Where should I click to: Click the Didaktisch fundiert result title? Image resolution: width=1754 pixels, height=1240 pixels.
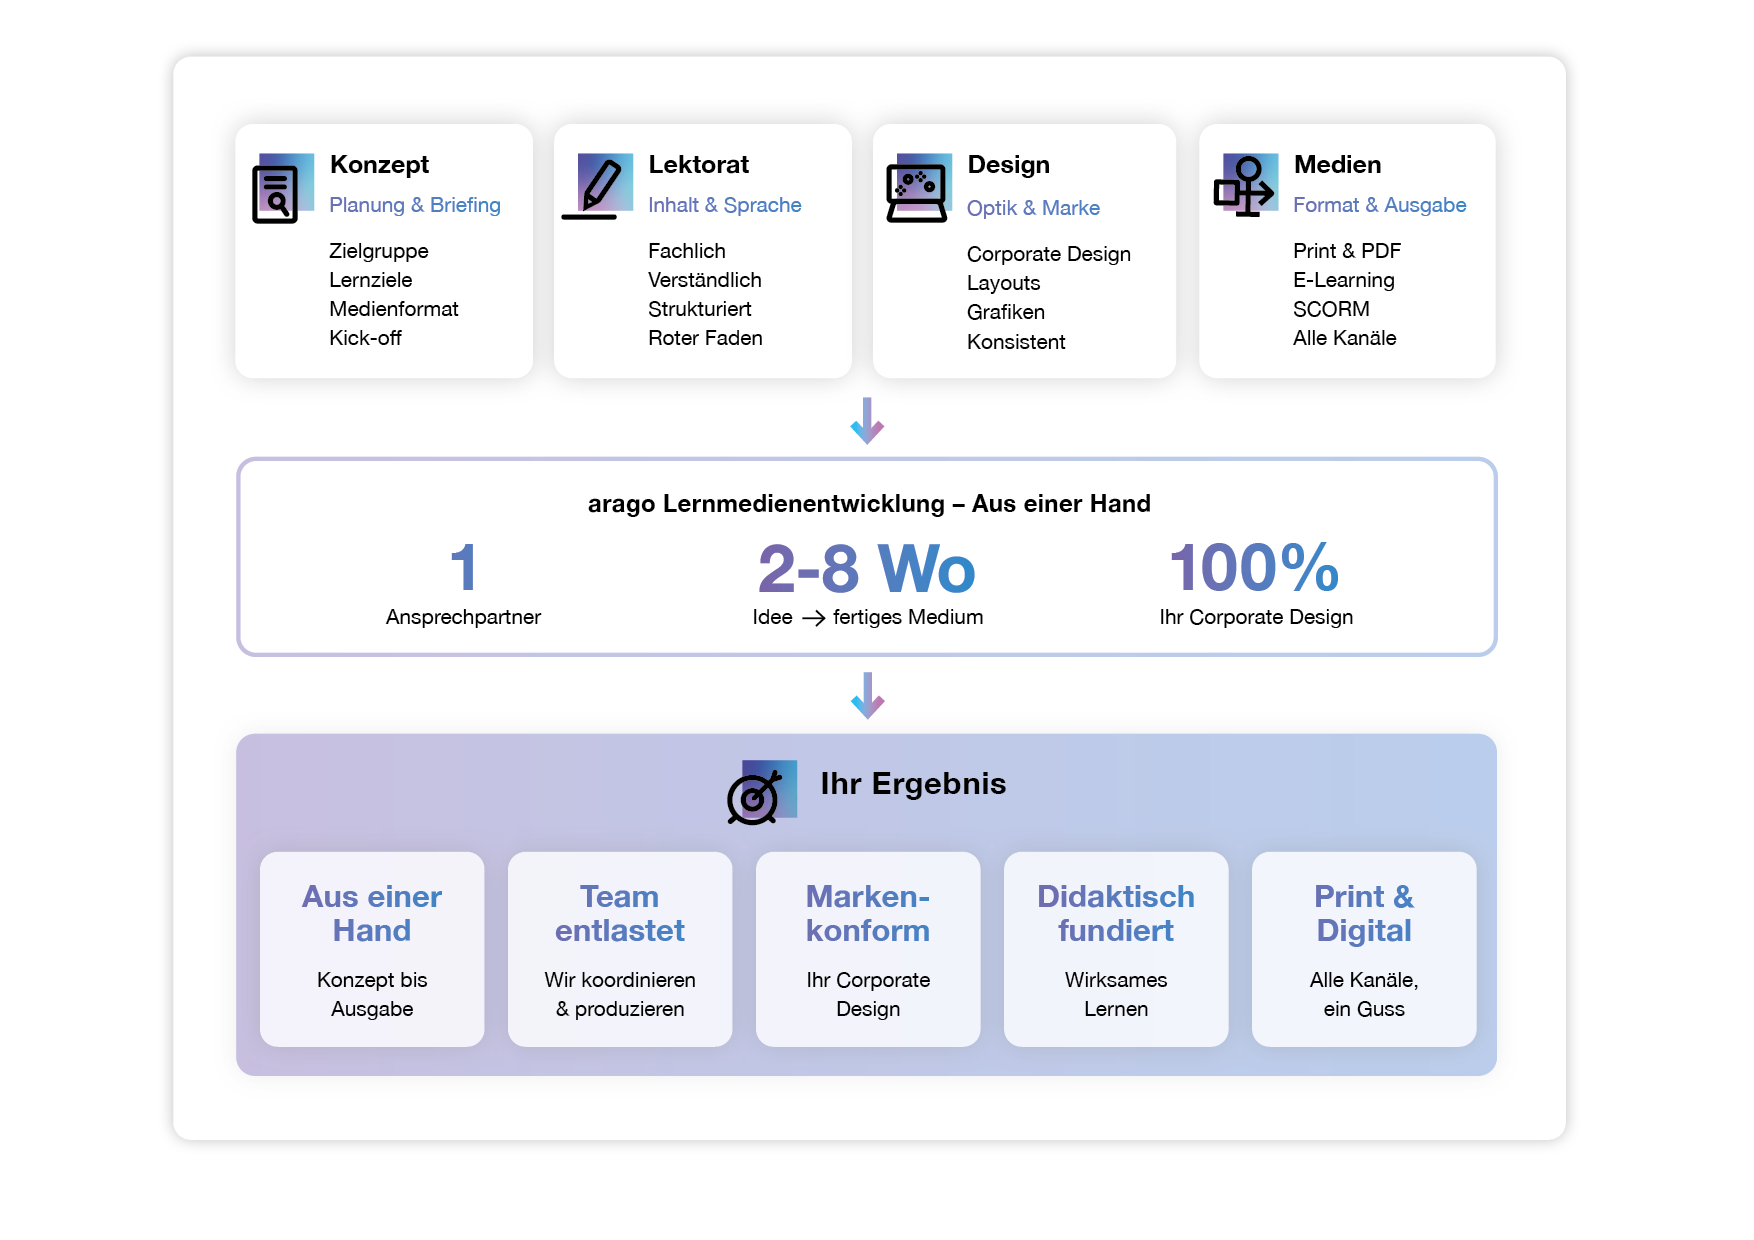click(x=1116, y=914)
